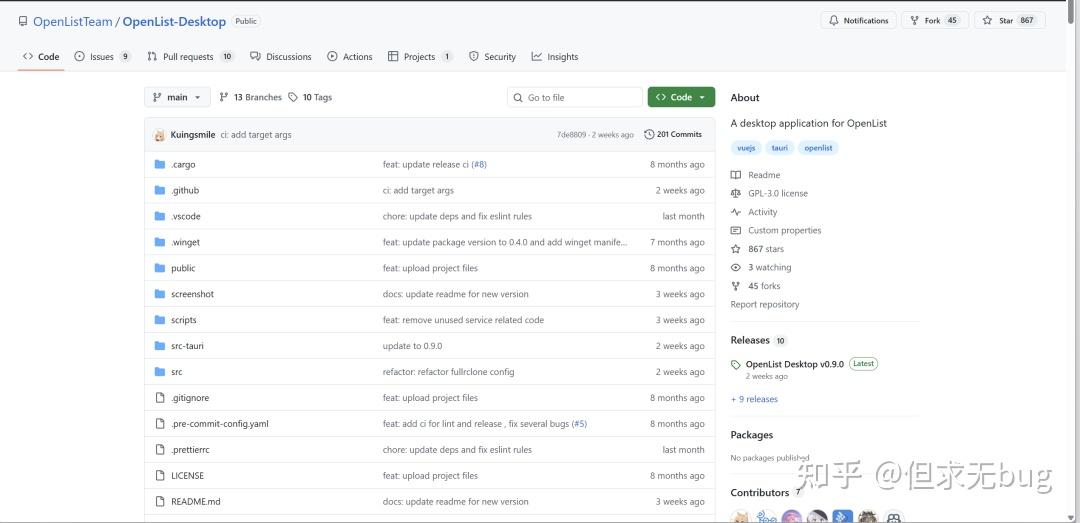Viewport: 1080px width, 523px height.
Task: Open the Actions tab
Action: 350,57
